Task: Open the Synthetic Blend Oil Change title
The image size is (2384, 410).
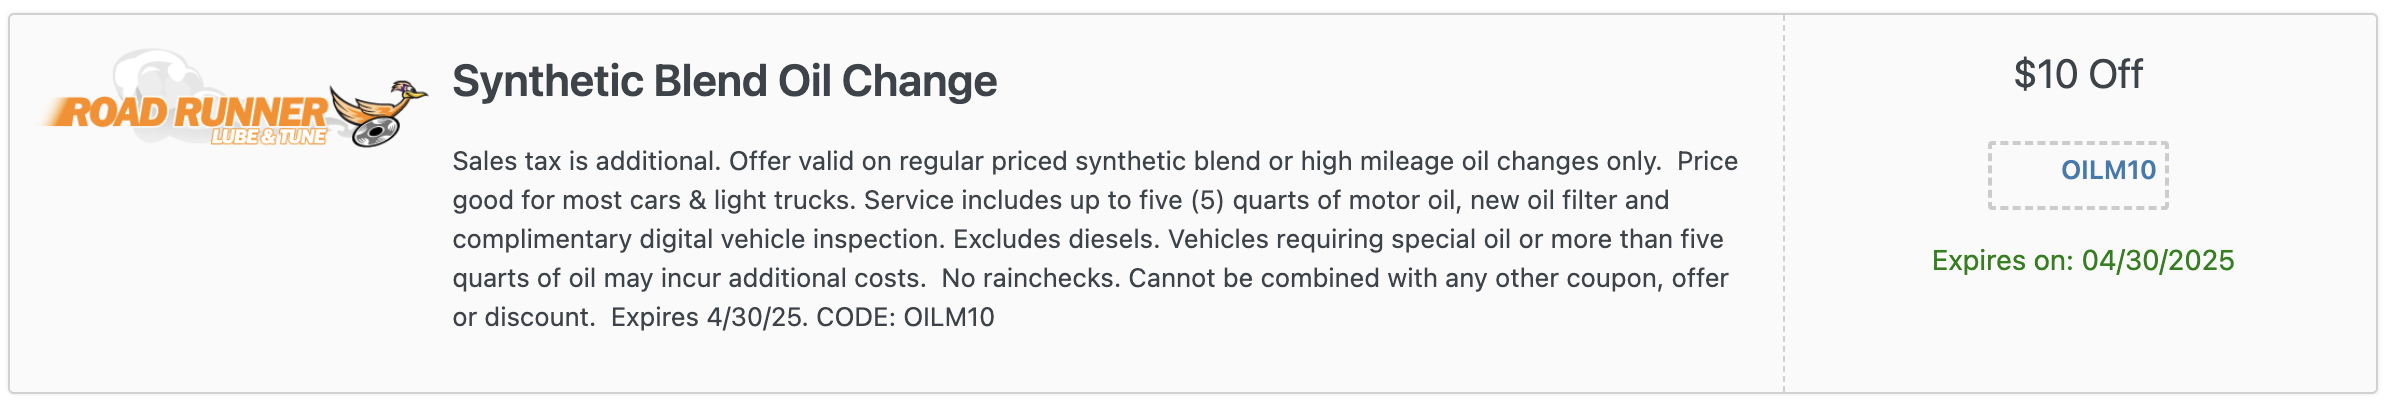Action: coord(724,81)
